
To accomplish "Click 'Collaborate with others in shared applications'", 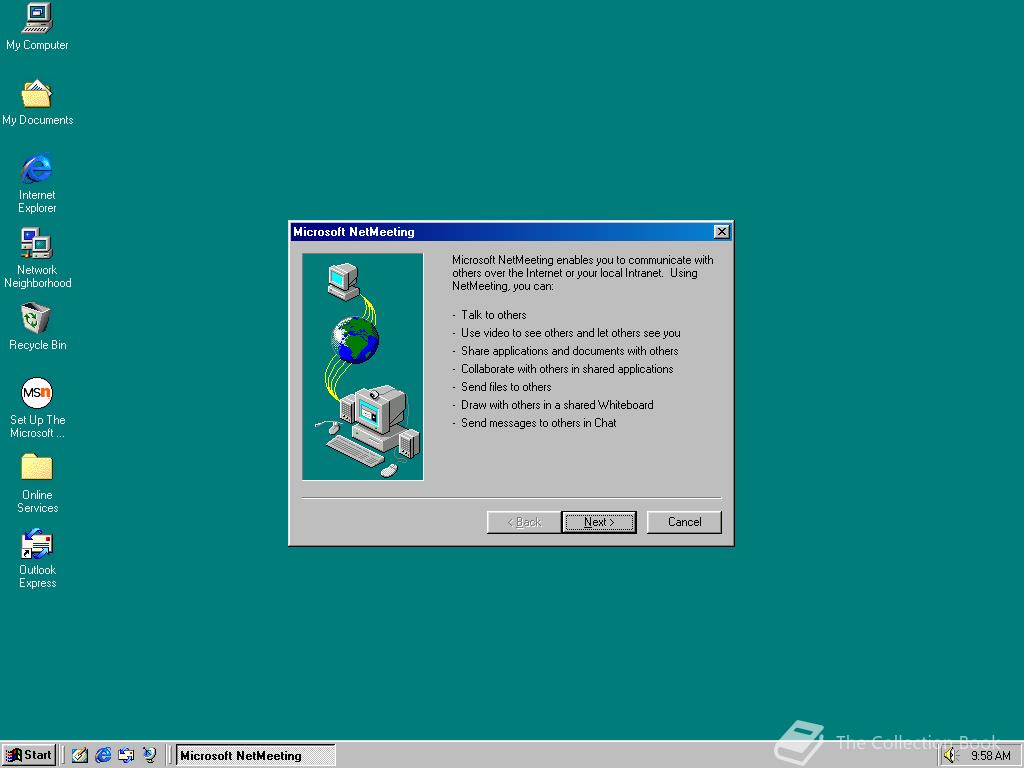I will pos(567,369).
